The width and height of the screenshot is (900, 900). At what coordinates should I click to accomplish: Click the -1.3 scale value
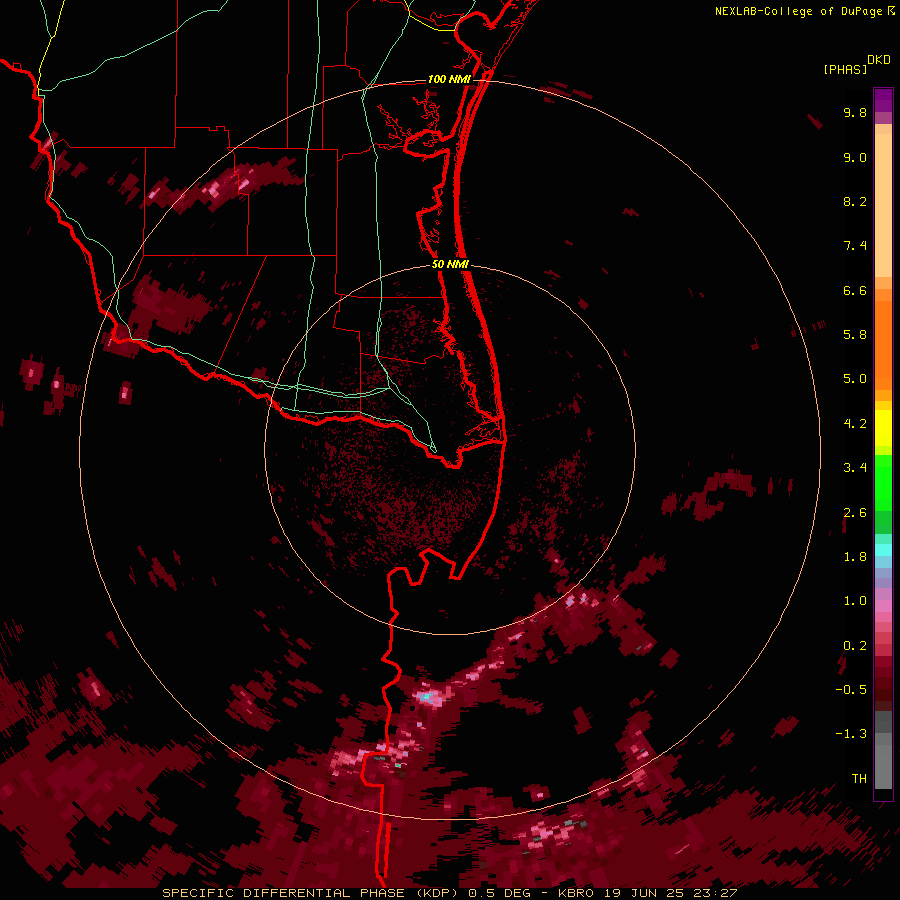[x=851, y=734]
